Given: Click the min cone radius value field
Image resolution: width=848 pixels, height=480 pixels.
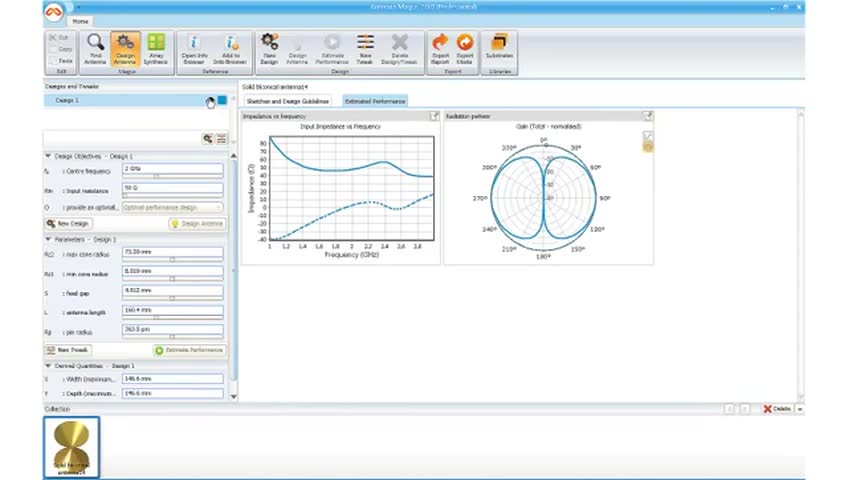Looking at the screenshot, I should tap(173, 271).
